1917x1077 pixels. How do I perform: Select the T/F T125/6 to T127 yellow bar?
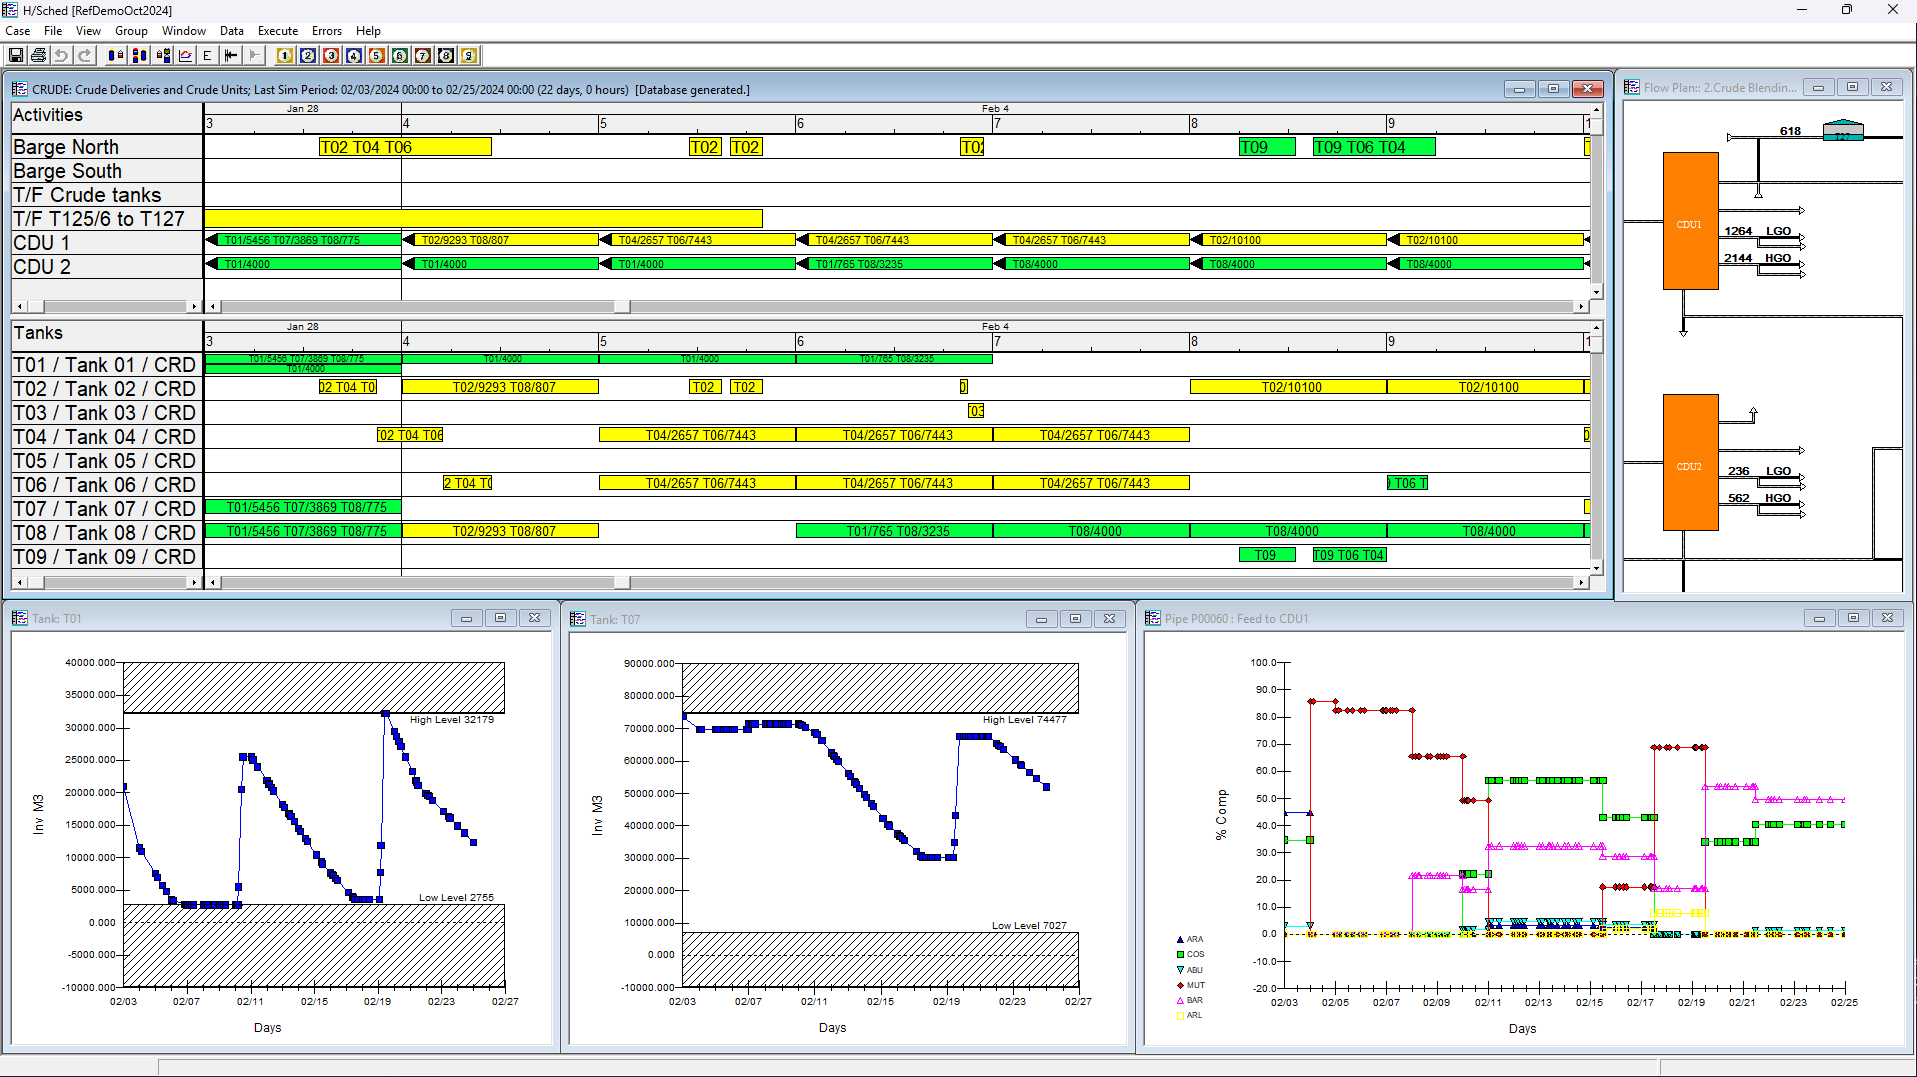click(x=483, y=218)
